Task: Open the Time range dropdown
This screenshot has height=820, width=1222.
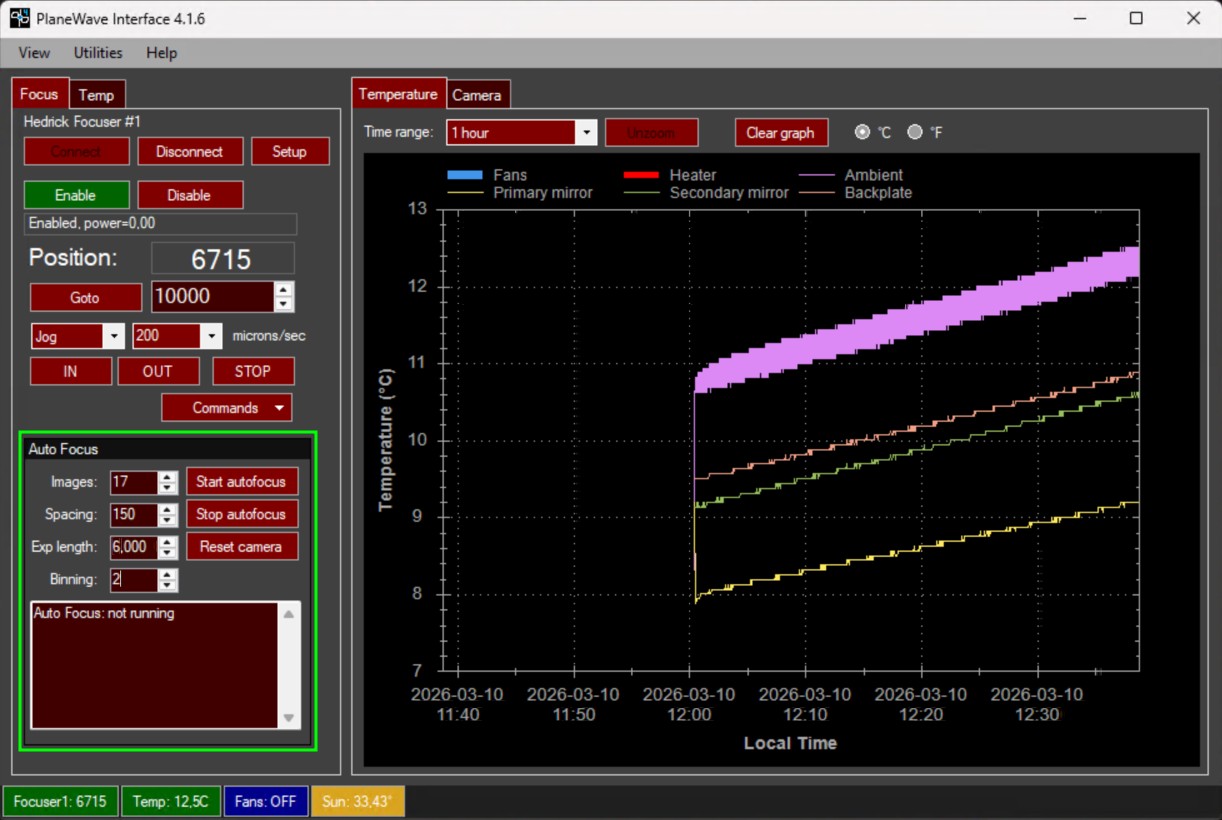Action: tap(586, 132)
